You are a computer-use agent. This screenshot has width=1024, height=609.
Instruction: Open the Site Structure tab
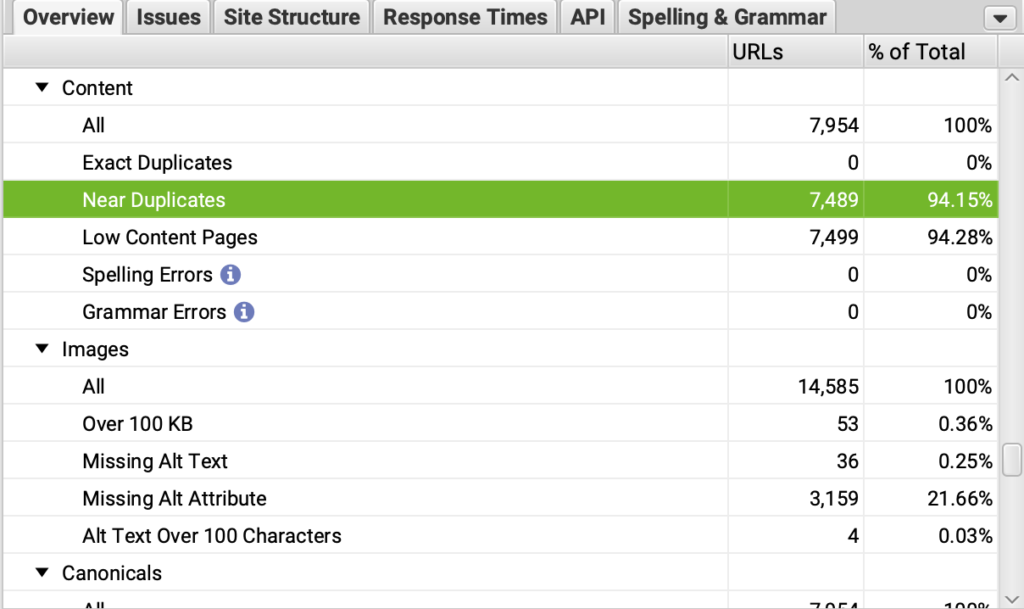[291, 17]
